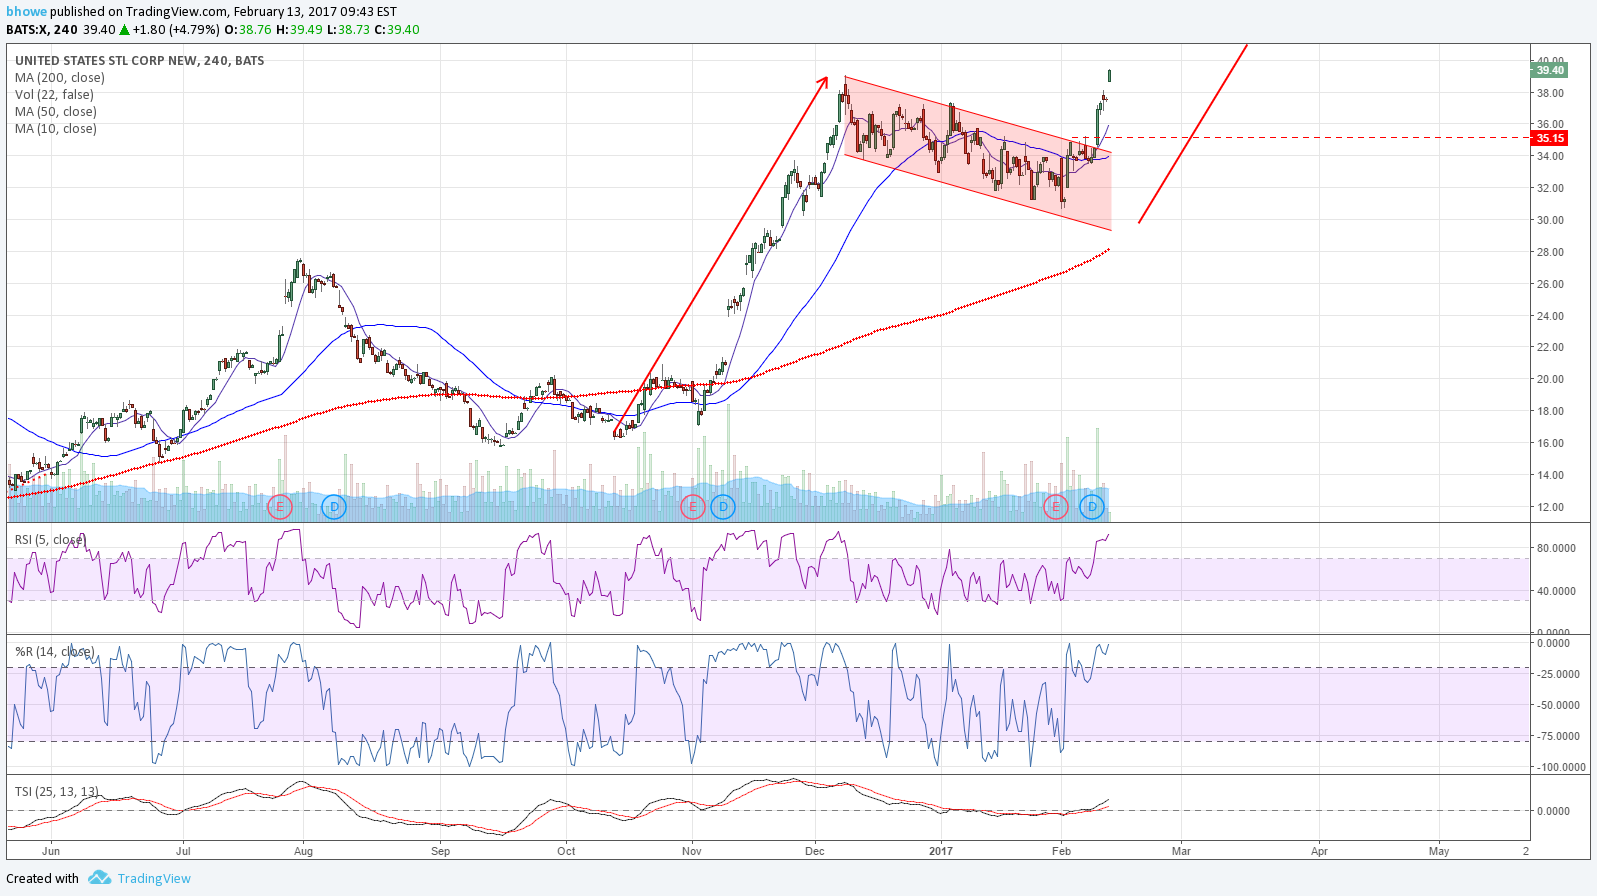Screen dimensions: 1597x896
Task: Click the 'Aug' time axis label
Action: [x=303, y=852]
